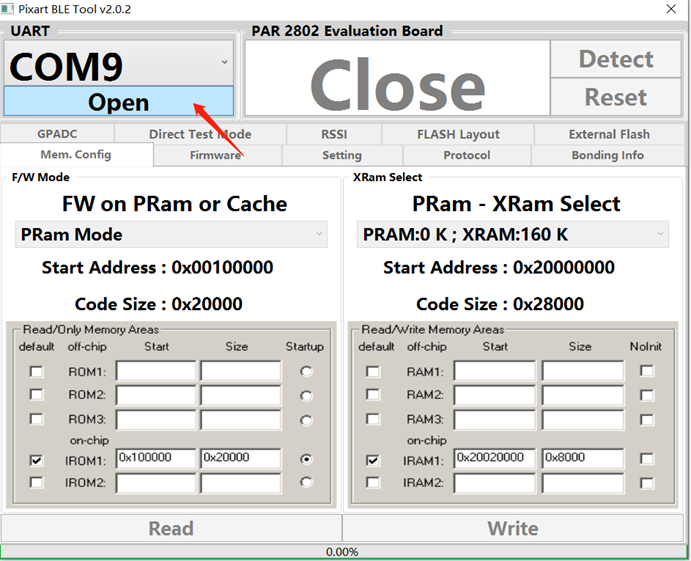The height and width of the screenshot is (561, 691).
Task: Click the ROM1 Size input field
Action: pyautogui.click(x=241, y=371)
